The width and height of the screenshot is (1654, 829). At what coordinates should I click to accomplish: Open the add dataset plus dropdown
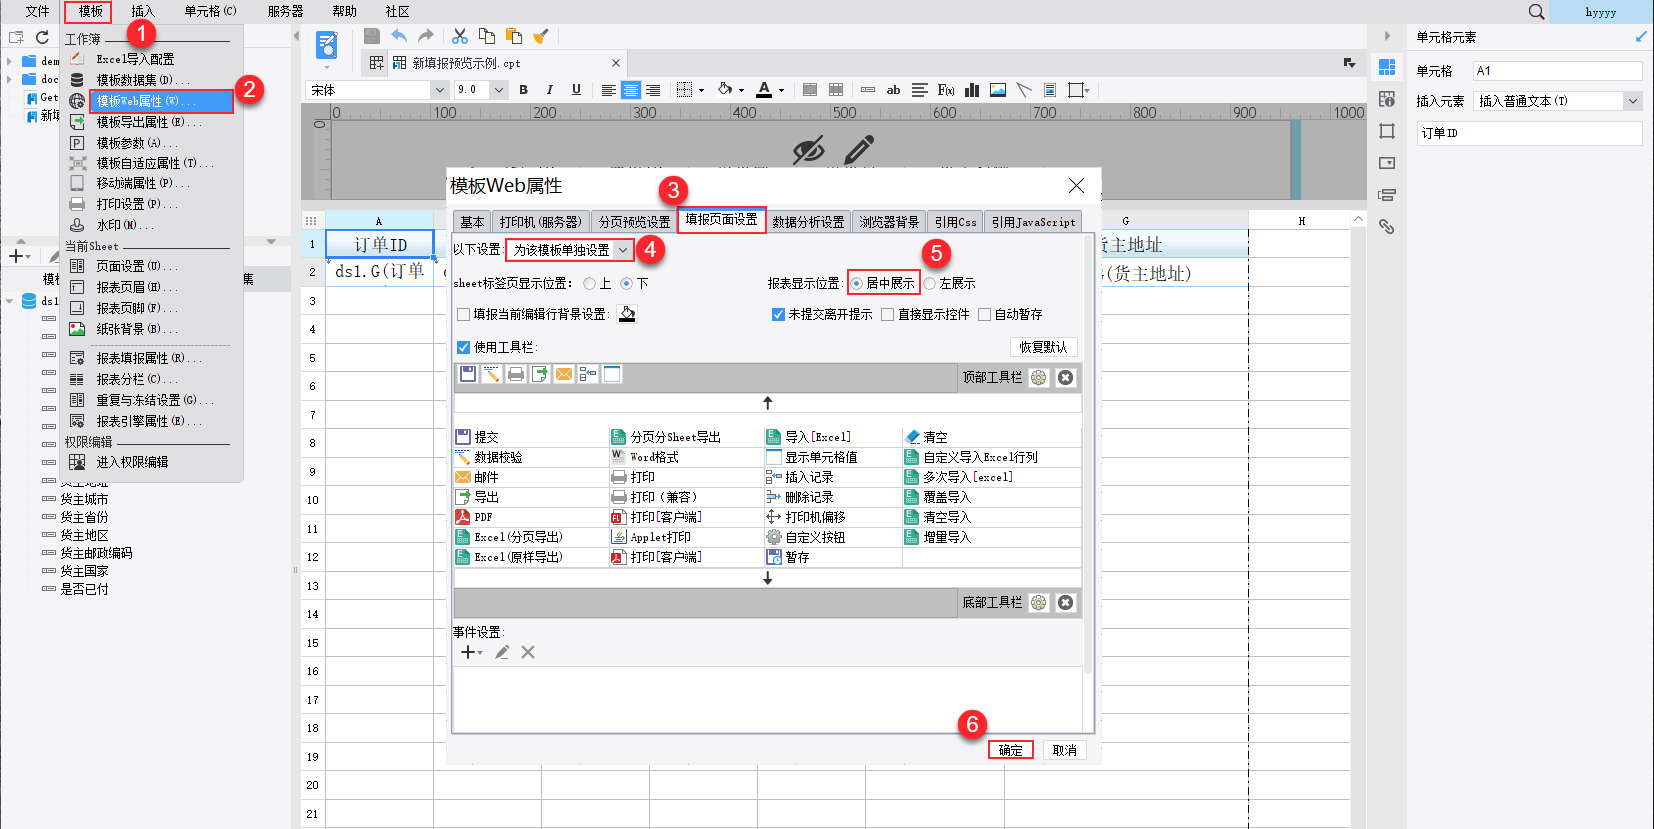pyautogui.click(x=19, y=256)
